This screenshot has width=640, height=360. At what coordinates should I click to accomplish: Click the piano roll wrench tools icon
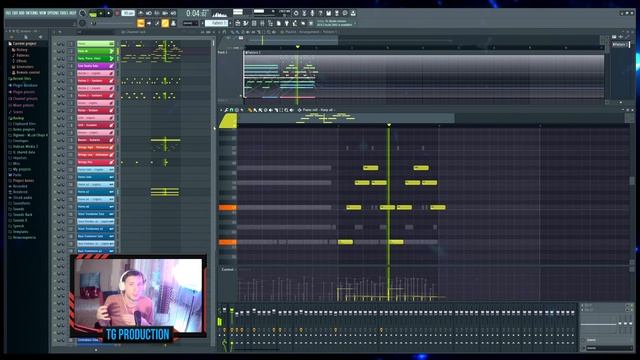(226, 110)
